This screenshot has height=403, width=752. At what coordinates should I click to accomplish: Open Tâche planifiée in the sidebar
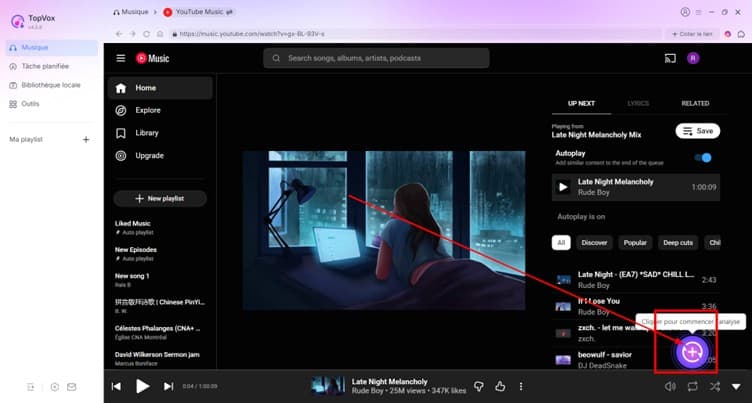(45, 66)
